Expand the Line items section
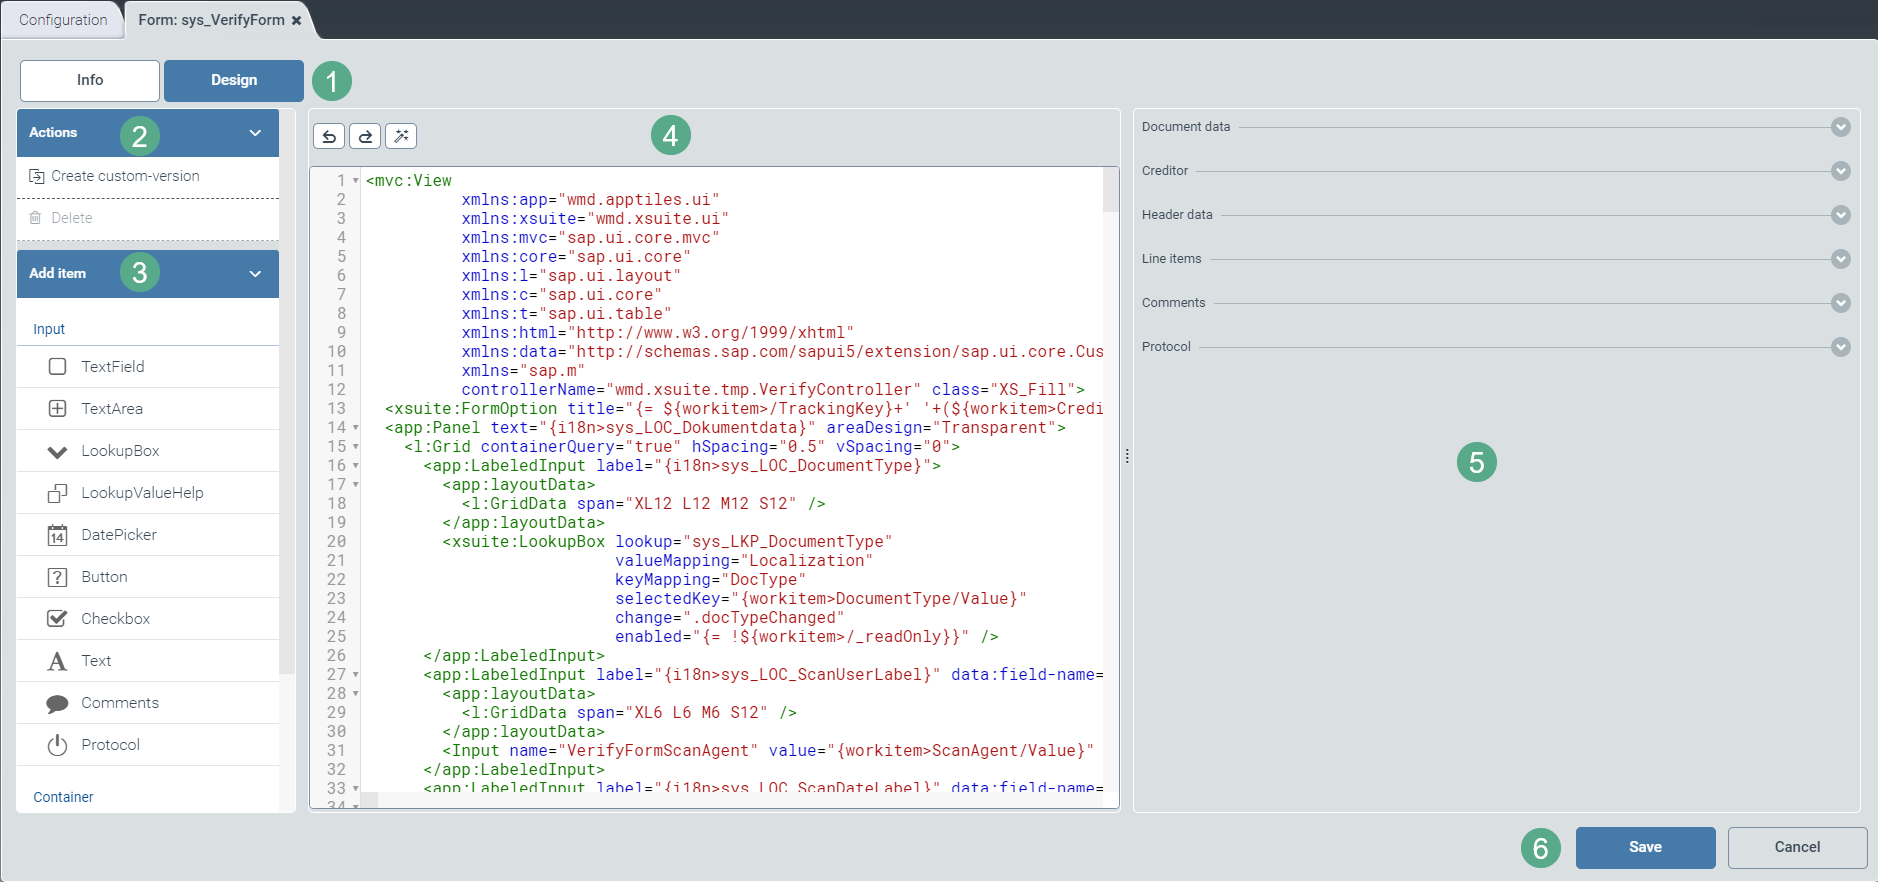 click(x=1840, y=259)
